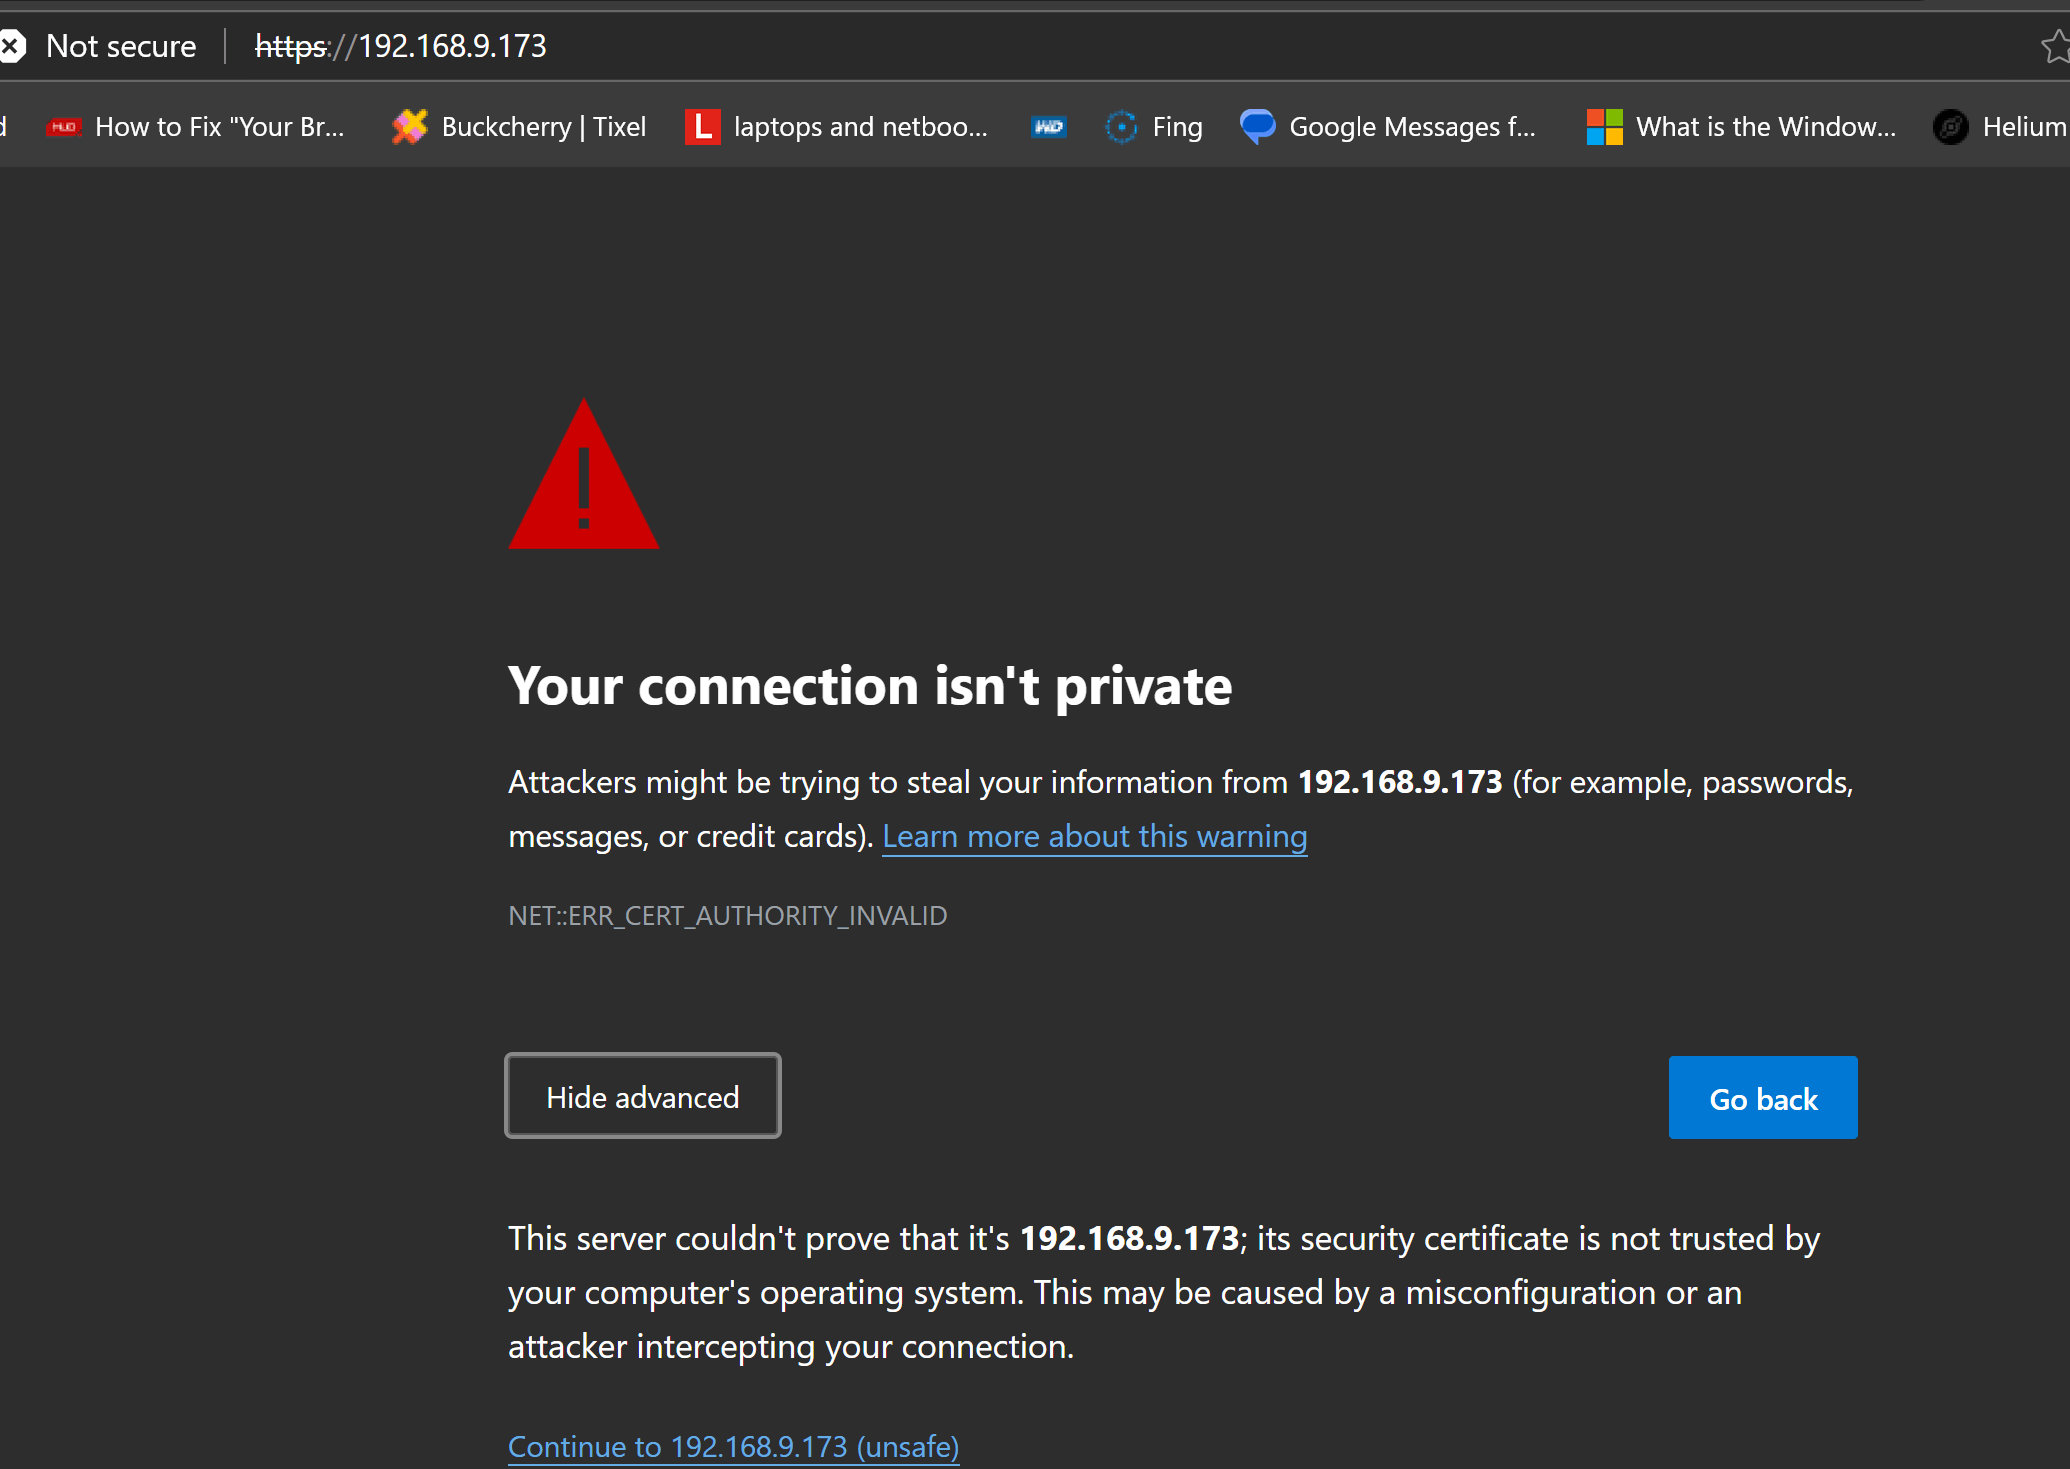This screenshot has height=1469, width=2070.
Task: Open Learn more about this warning link
Action: [x=1094, y=836]
